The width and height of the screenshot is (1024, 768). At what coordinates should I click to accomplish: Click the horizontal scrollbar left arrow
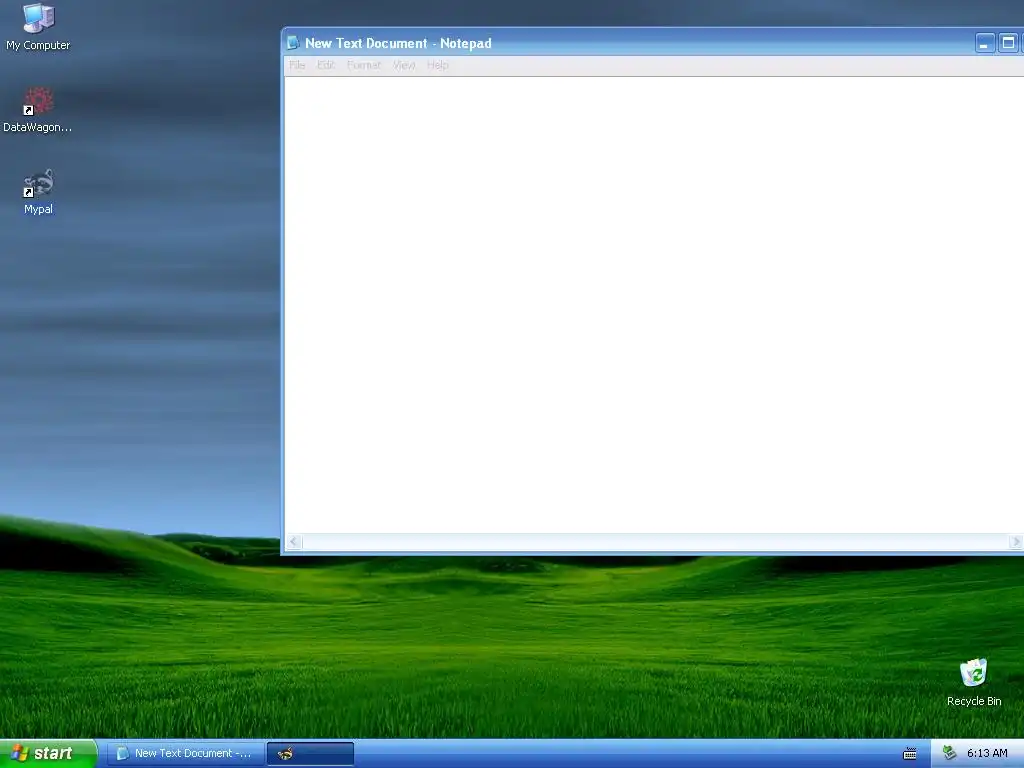[x=295, y=541]
